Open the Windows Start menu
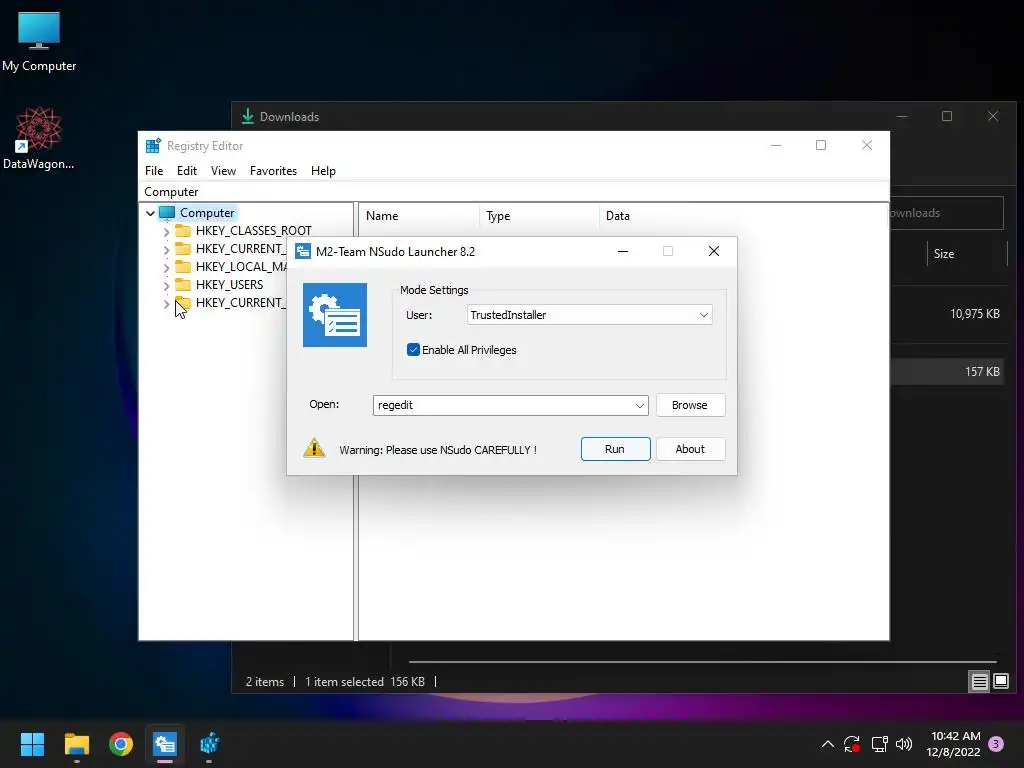Viewport: 1024px width, 768px height. pos(32,744)
